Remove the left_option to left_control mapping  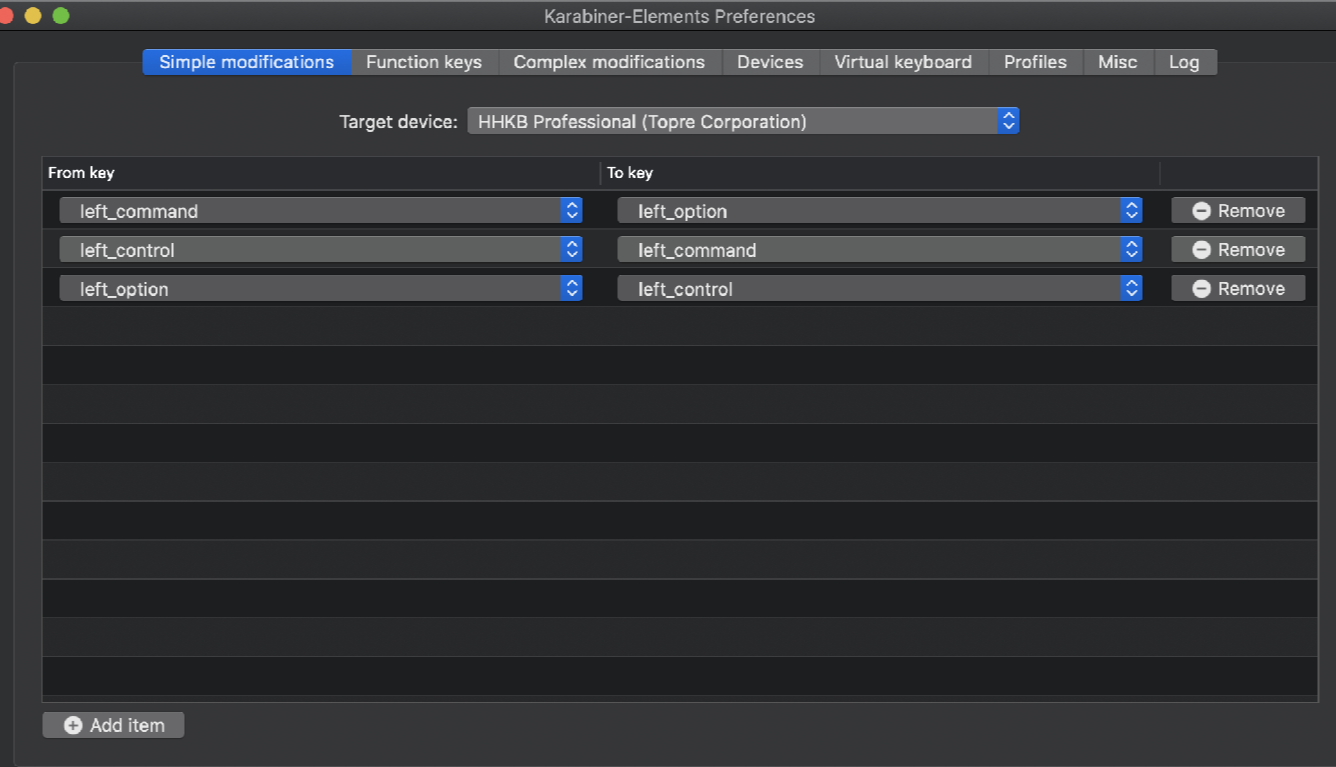(1238, 288)
